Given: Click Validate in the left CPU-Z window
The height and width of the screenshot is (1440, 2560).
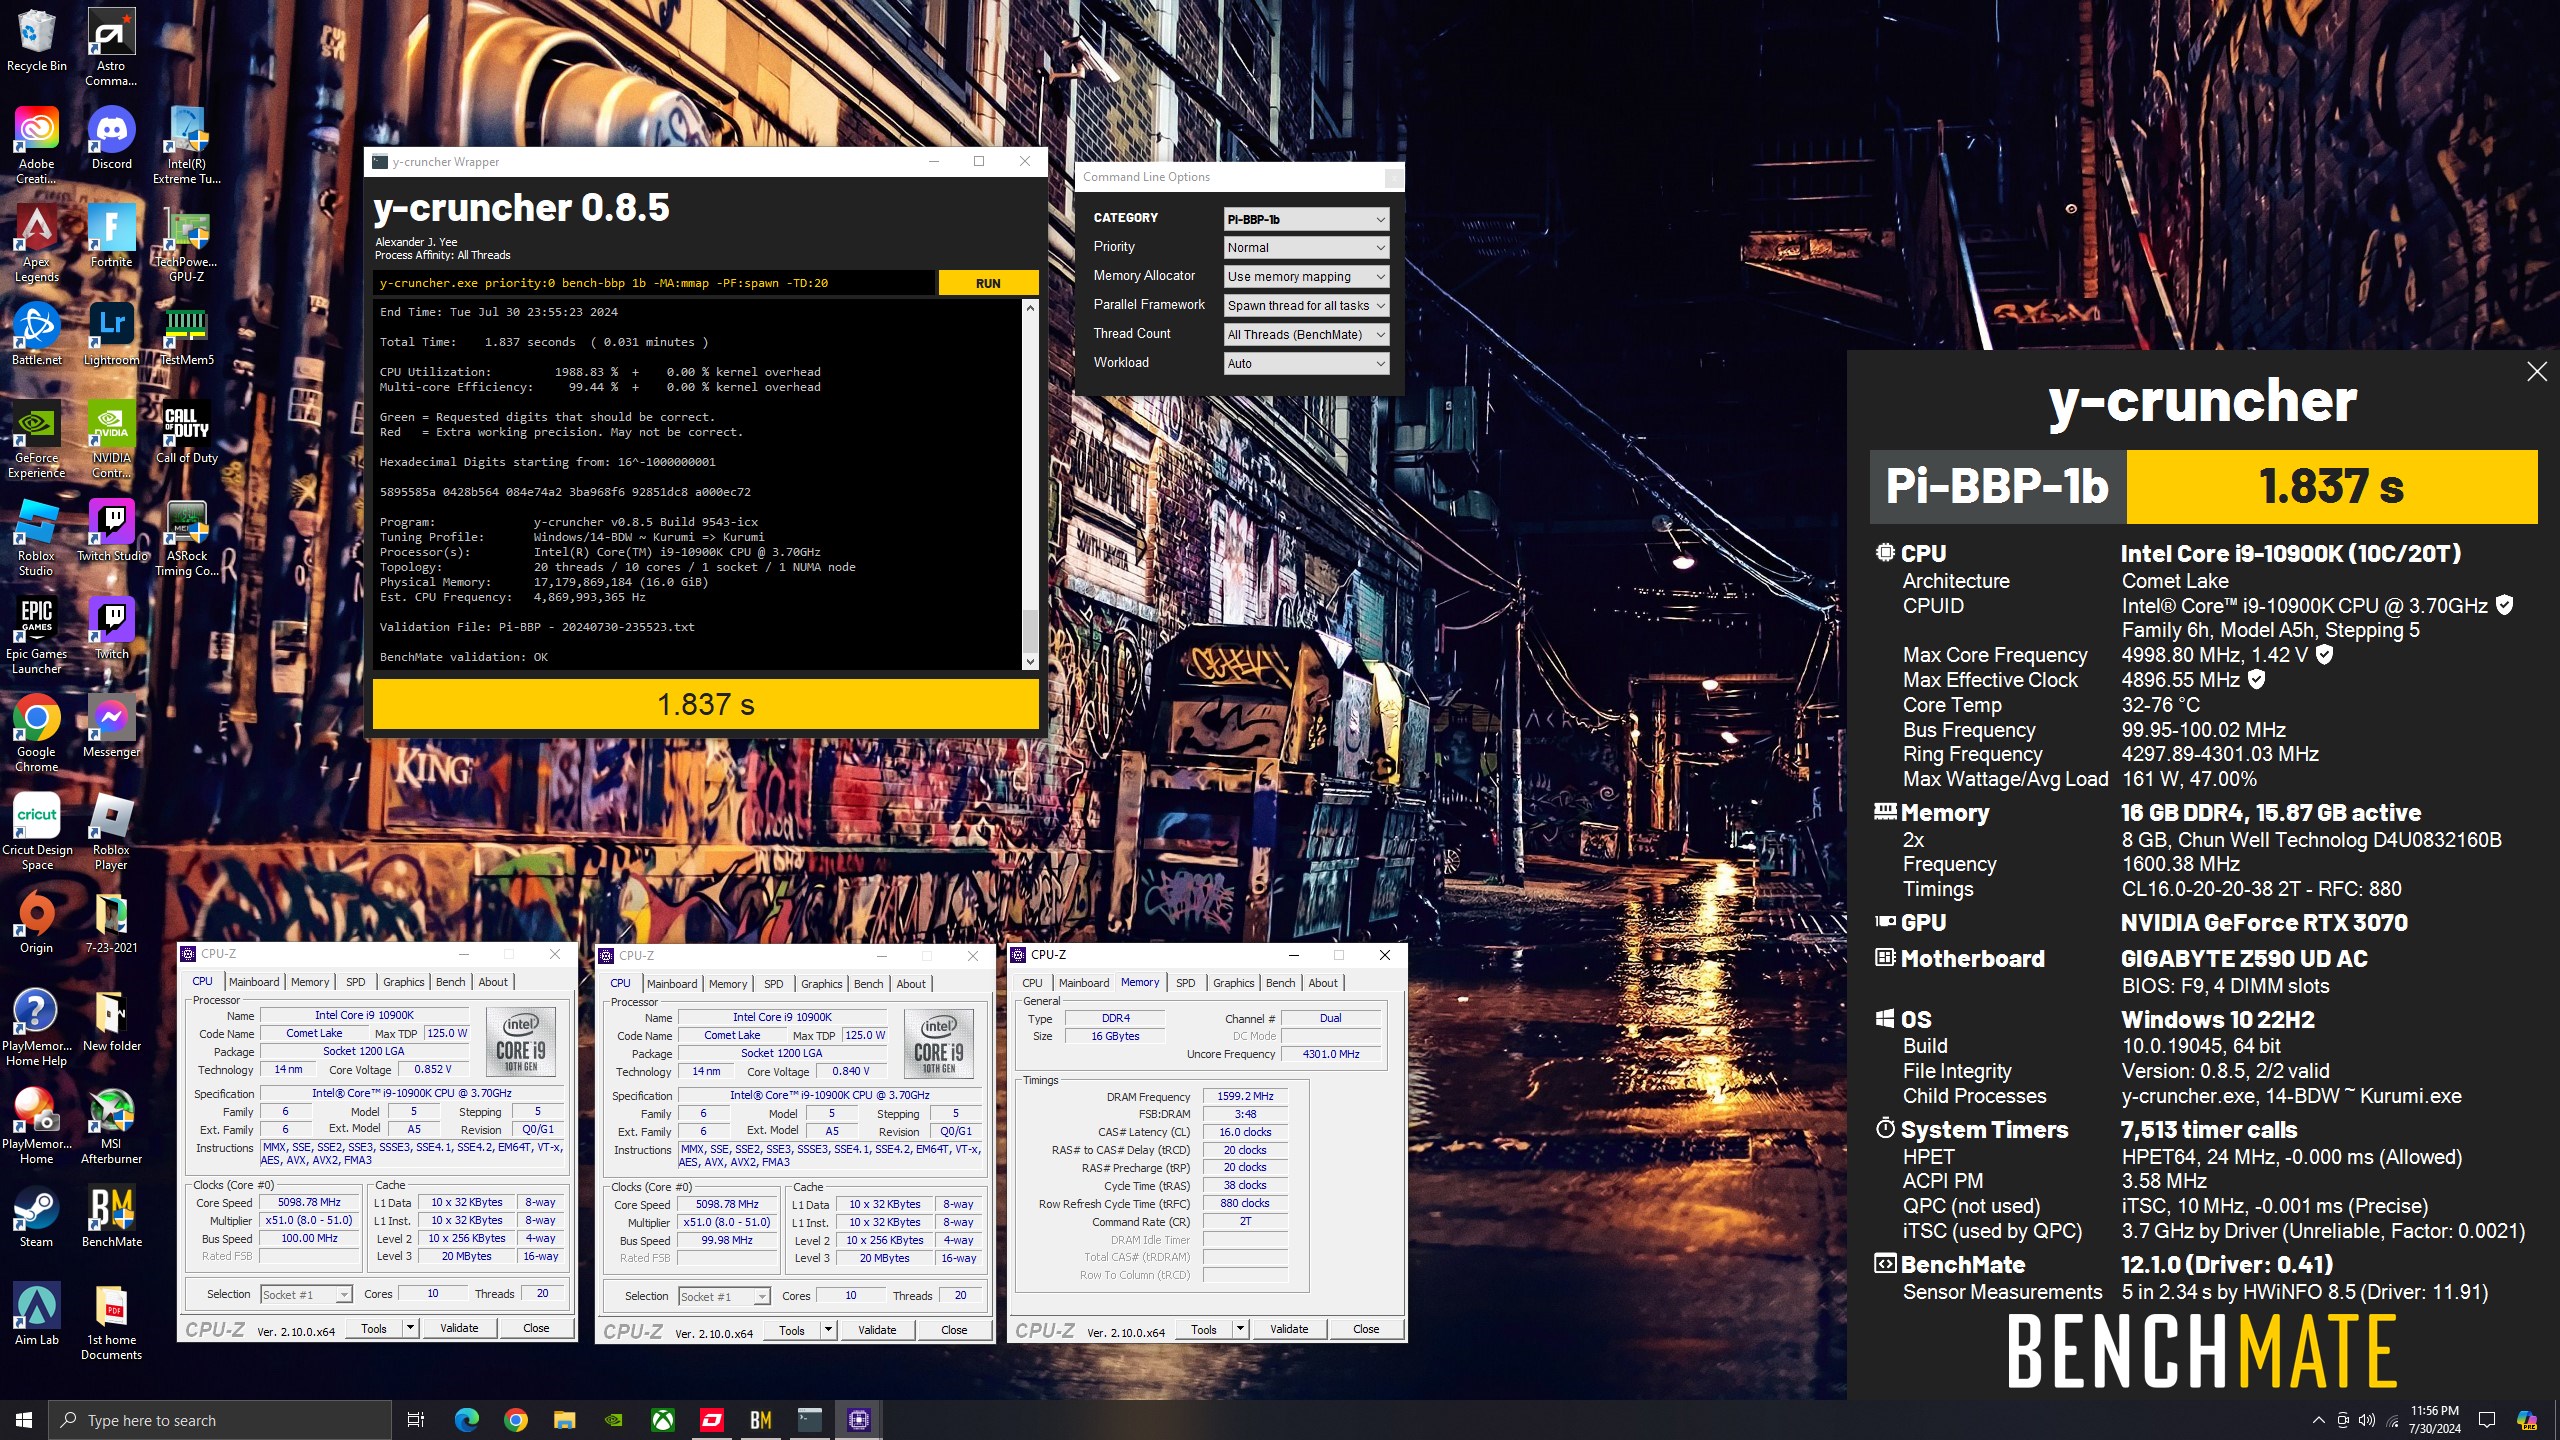Looking at the screenshot, I should 459,1328.
